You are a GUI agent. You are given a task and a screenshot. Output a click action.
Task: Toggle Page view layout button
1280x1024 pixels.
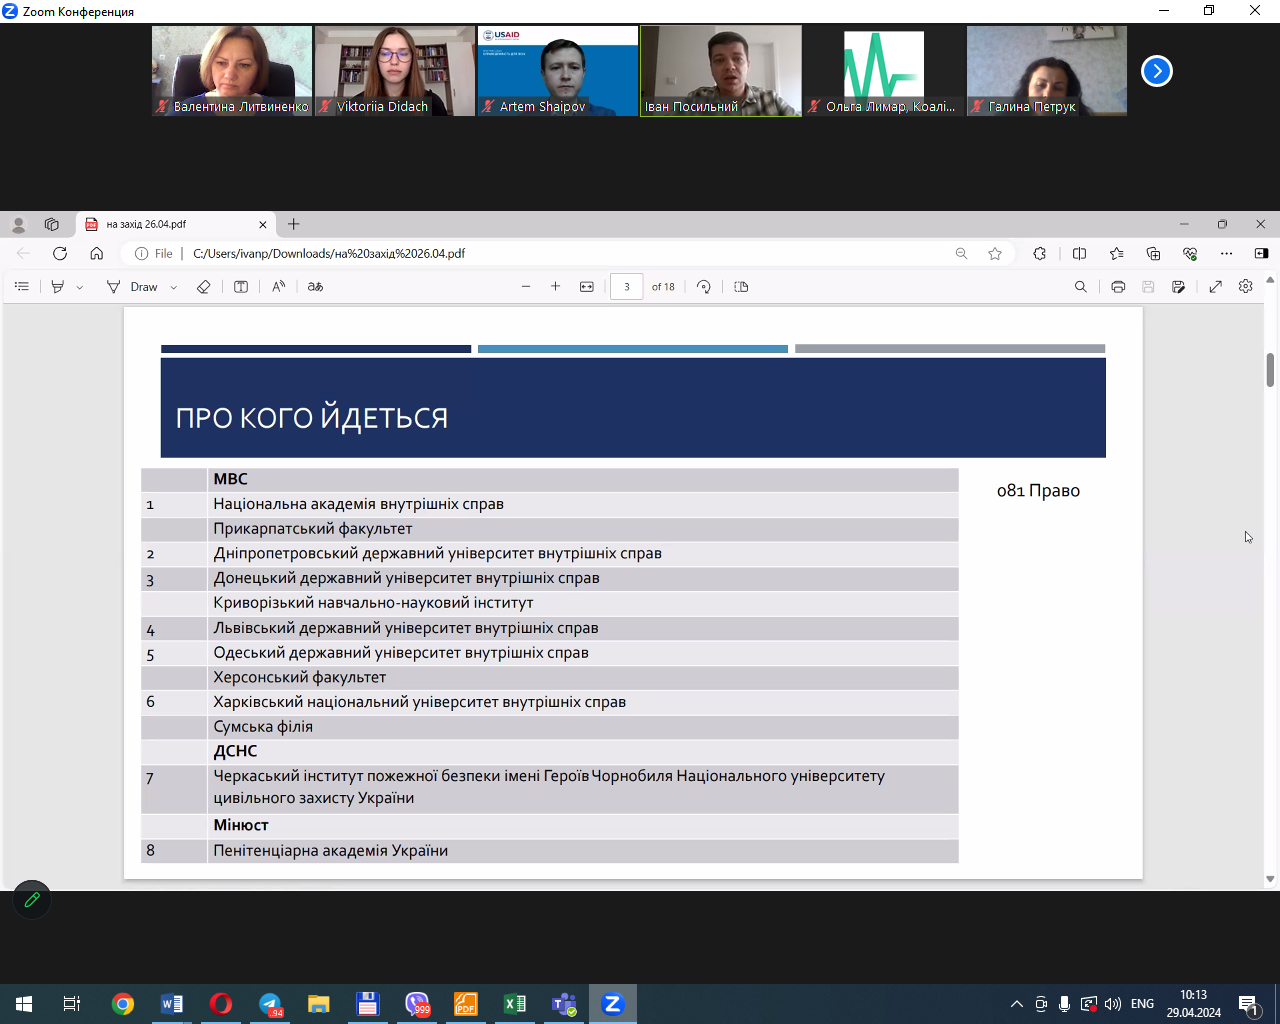pyautogui.click(x=741, y=287)
